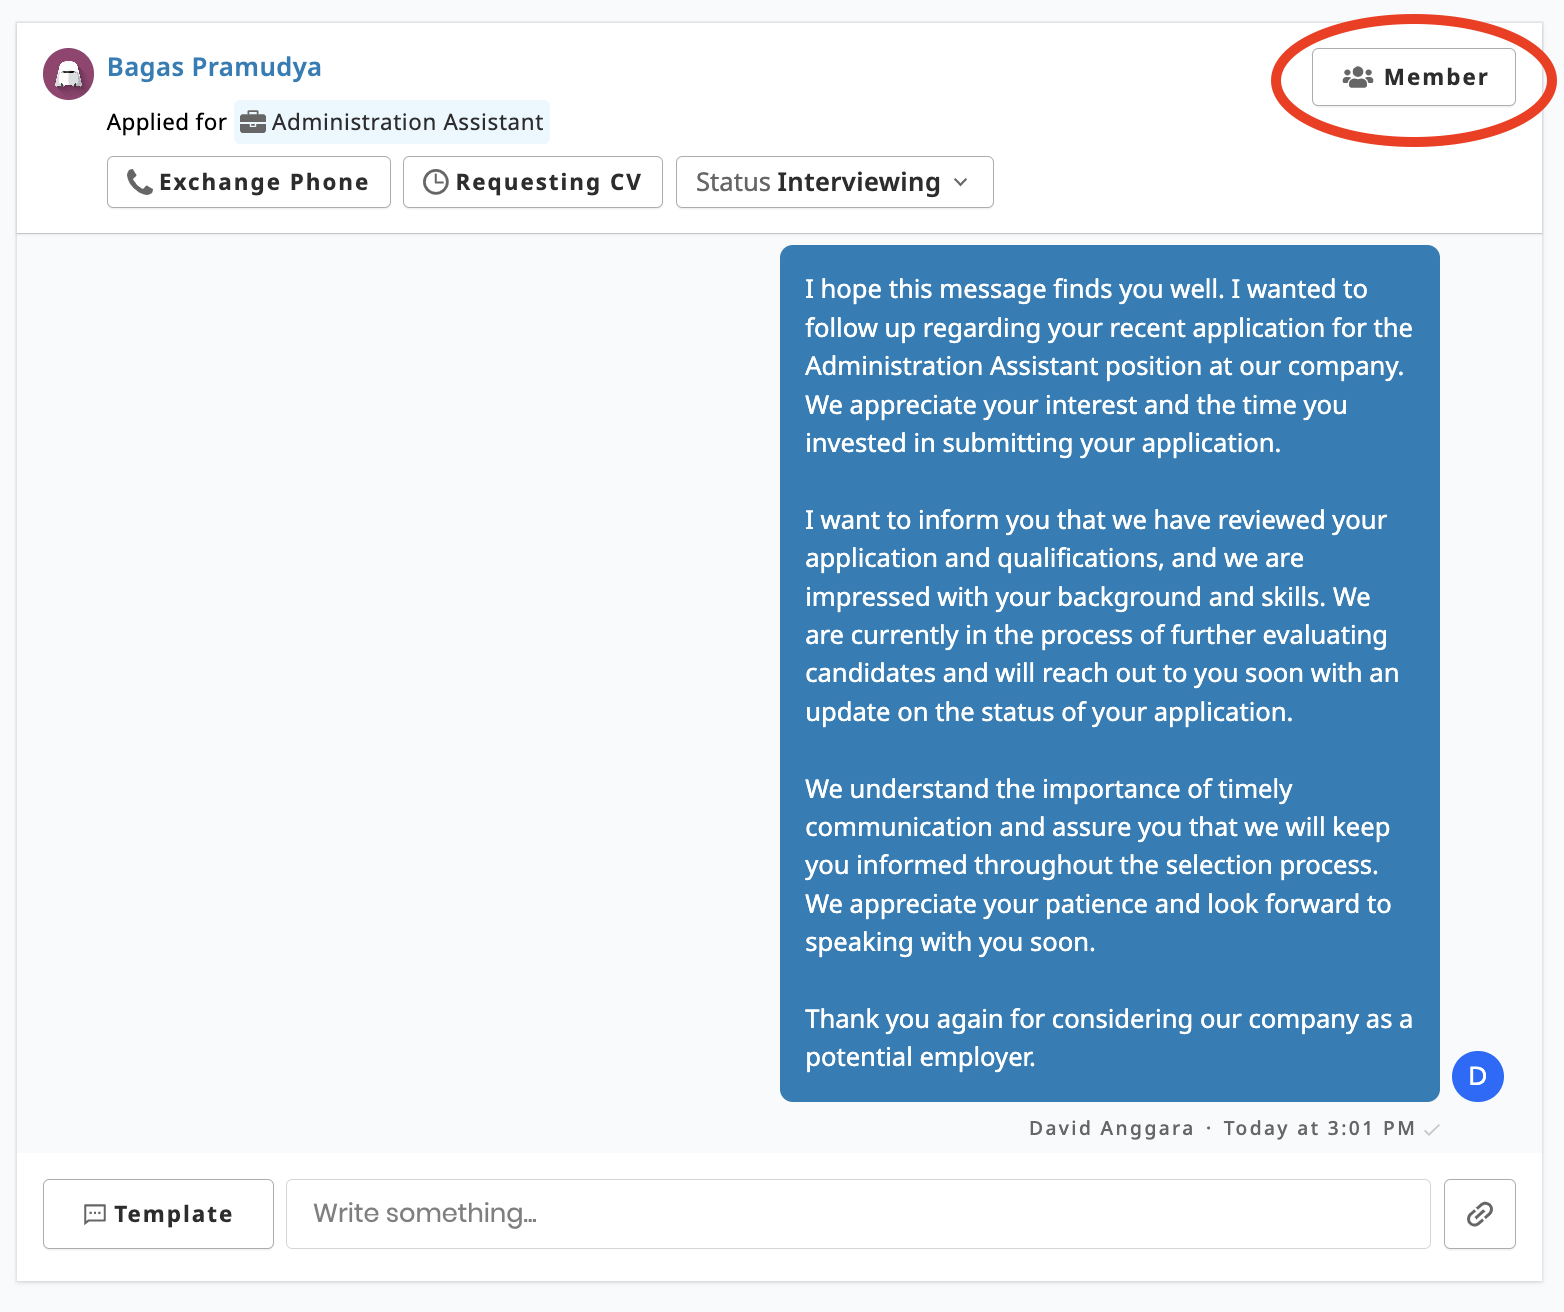
Task: Open the Member button
Action: [1413, 77]
